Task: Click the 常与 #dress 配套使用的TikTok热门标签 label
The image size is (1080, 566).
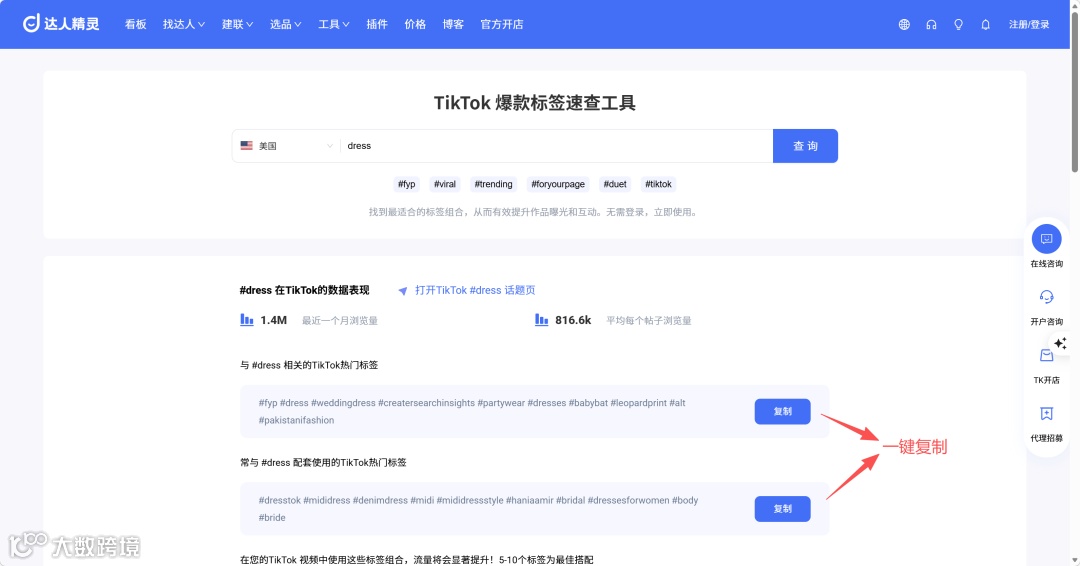Action: [x=323, y=463]
